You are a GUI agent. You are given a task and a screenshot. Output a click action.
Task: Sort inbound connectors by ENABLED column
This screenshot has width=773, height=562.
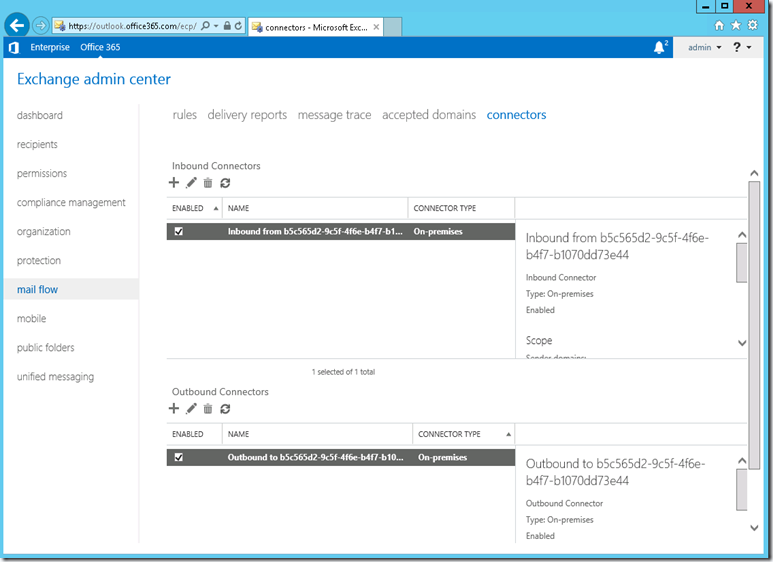194,208
